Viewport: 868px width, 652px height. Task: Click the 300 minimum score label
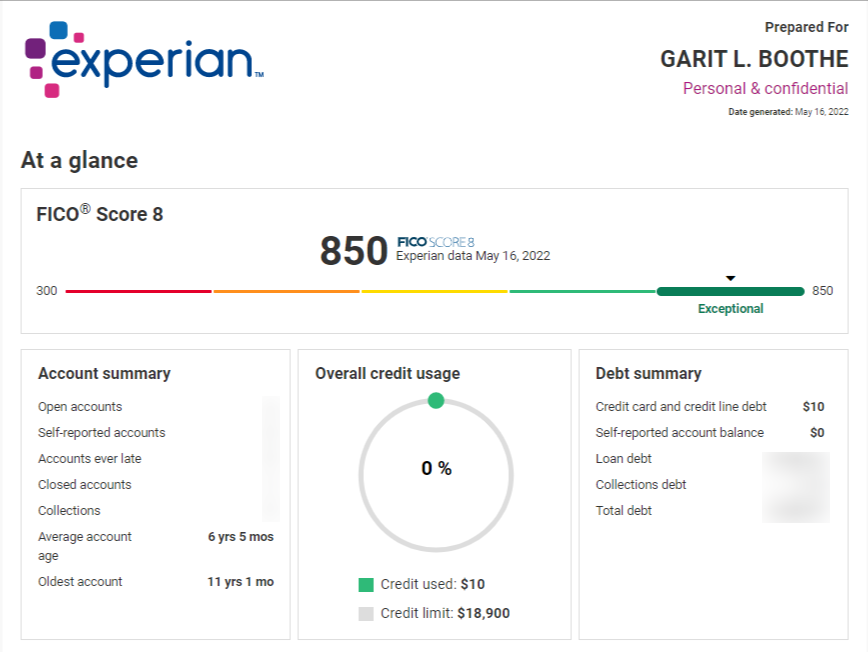(46, 291)
